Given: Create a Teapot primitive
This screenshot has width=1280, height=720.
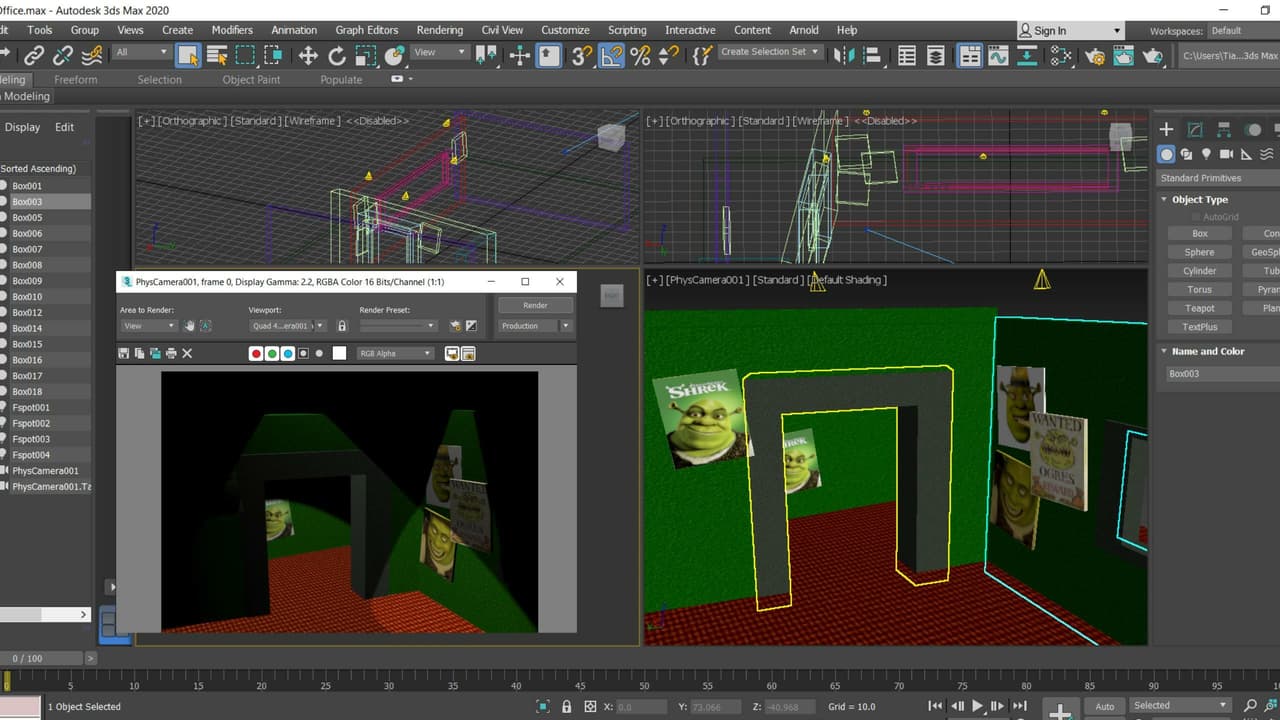Looking at the screenshot, I should pos(1199,308).
